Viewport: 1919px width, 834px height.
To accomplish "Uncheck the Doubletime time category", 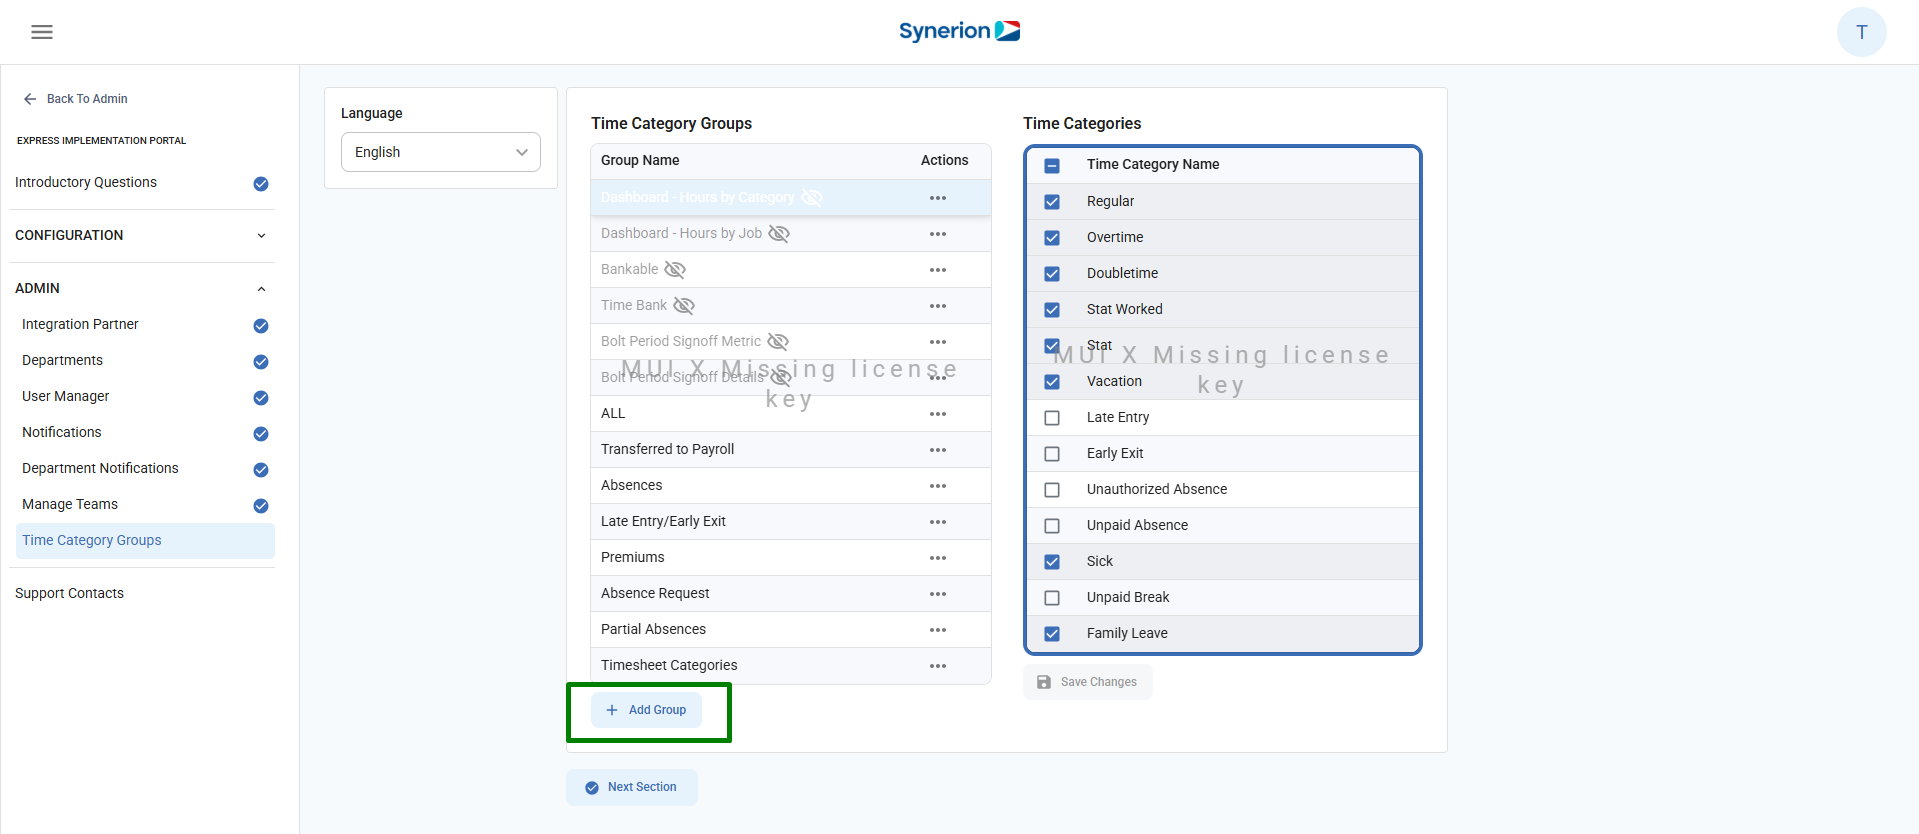I will 1052,274.
